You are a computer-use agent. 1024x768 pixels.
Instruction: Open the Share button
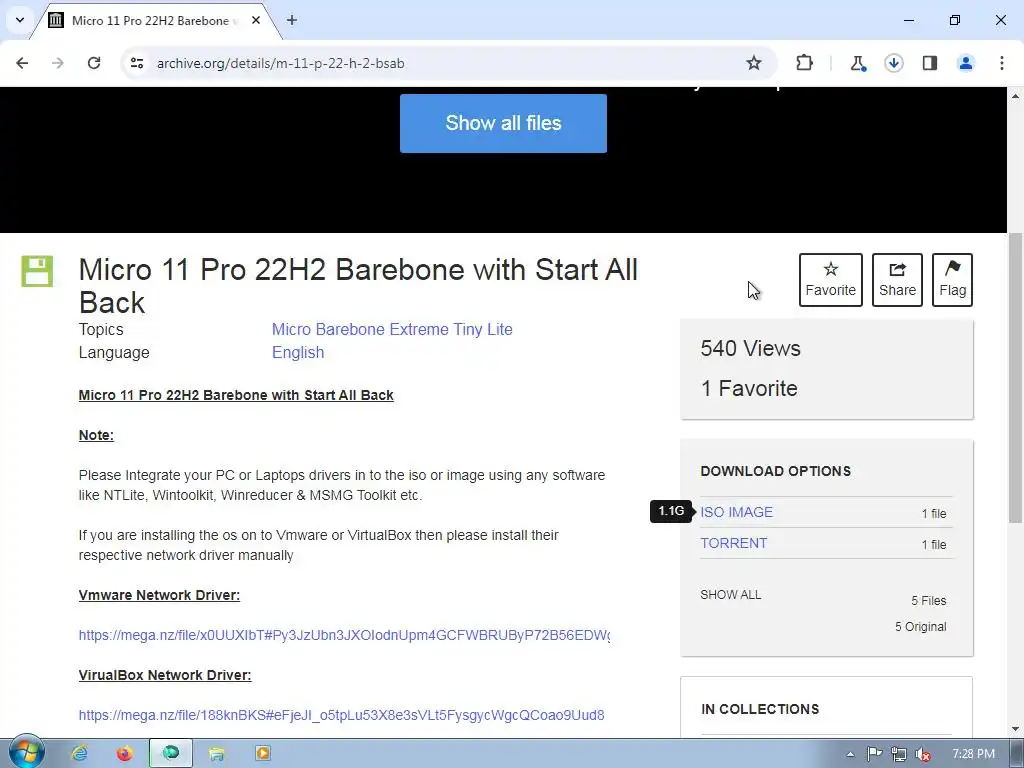pos(897,280)
